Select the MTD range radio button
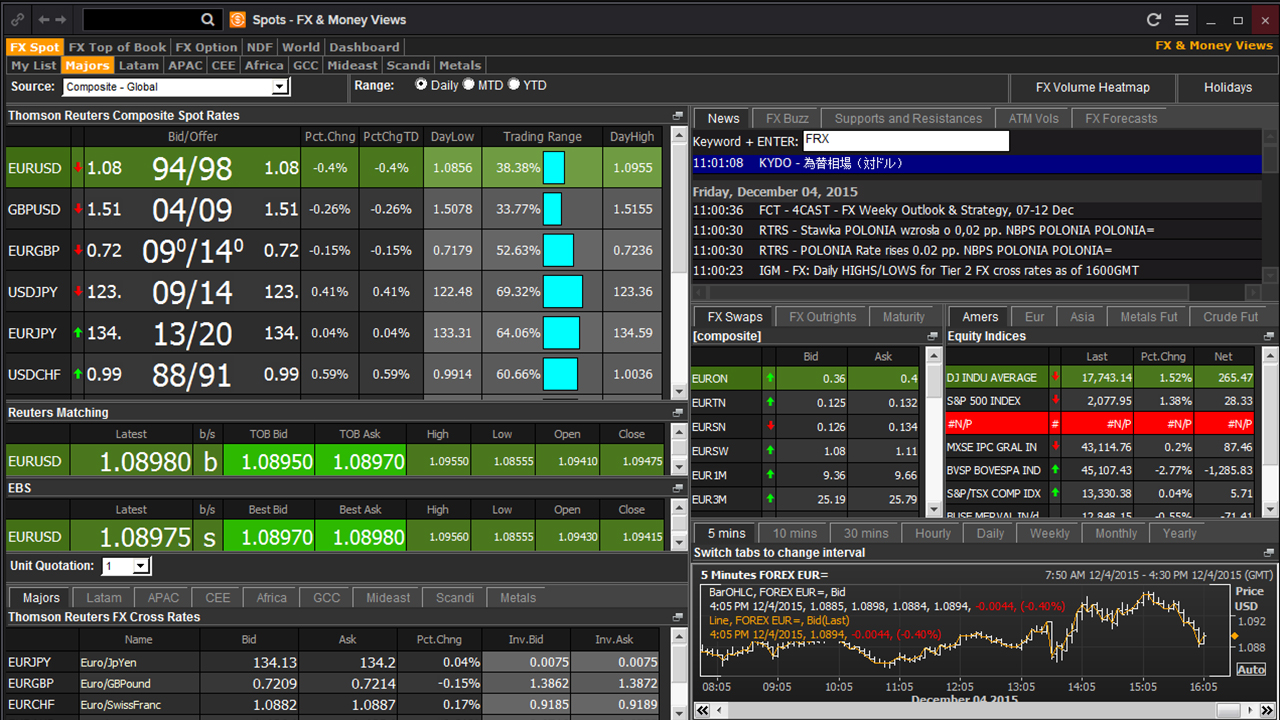 (467, 85)
